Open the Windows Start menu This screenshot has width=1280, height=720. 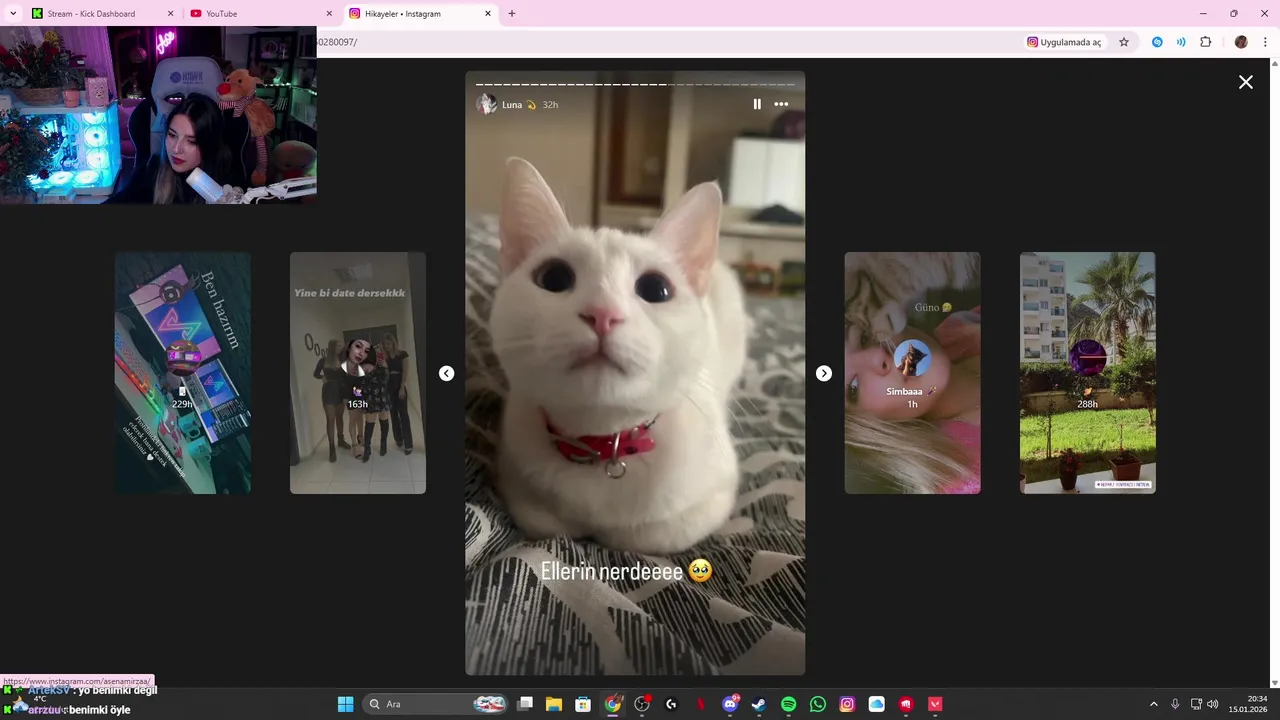point(345,704)
